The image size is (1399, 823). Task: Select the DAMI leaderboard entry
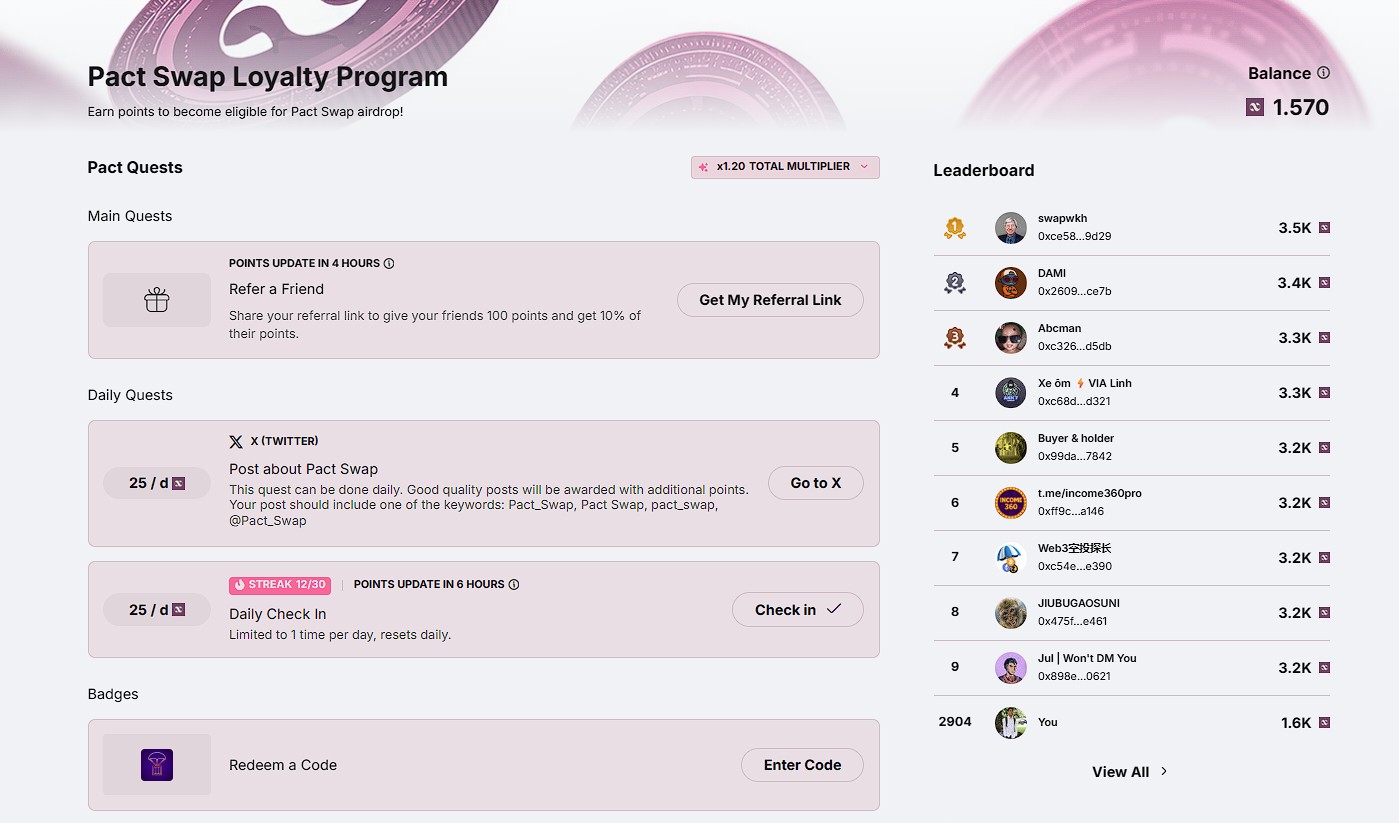click(x=1052, y=273)
